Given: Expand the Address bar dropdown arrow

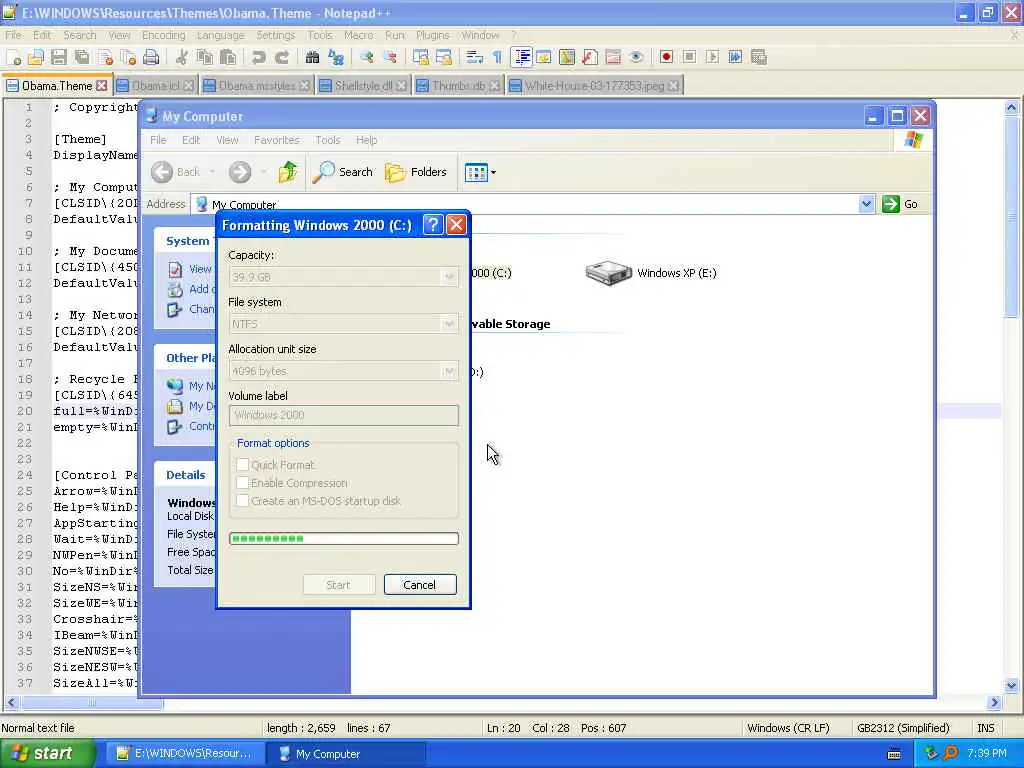Looking at the screenshot, I should click(x=867, y=204).
